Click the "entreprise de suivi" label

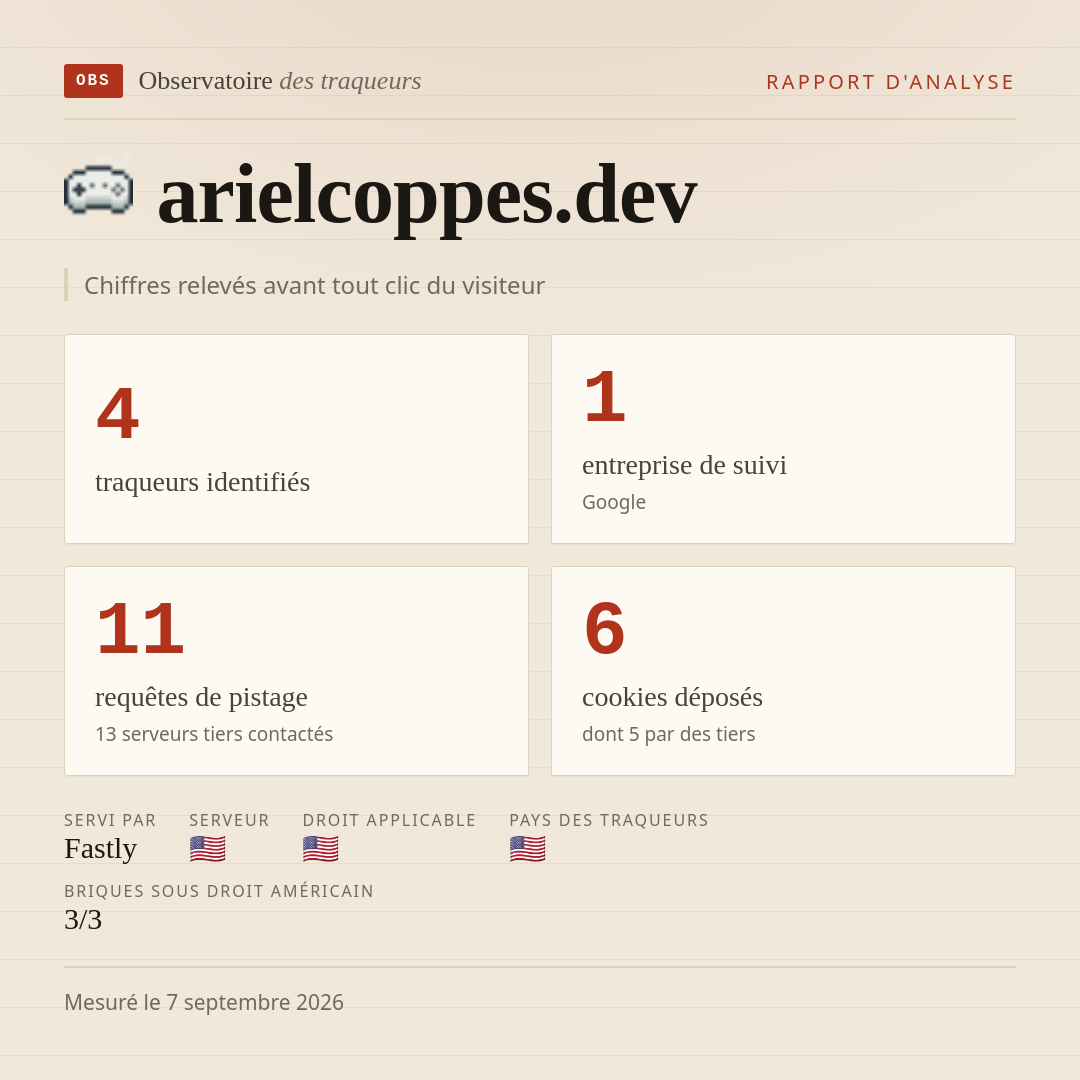coord(685,465)
